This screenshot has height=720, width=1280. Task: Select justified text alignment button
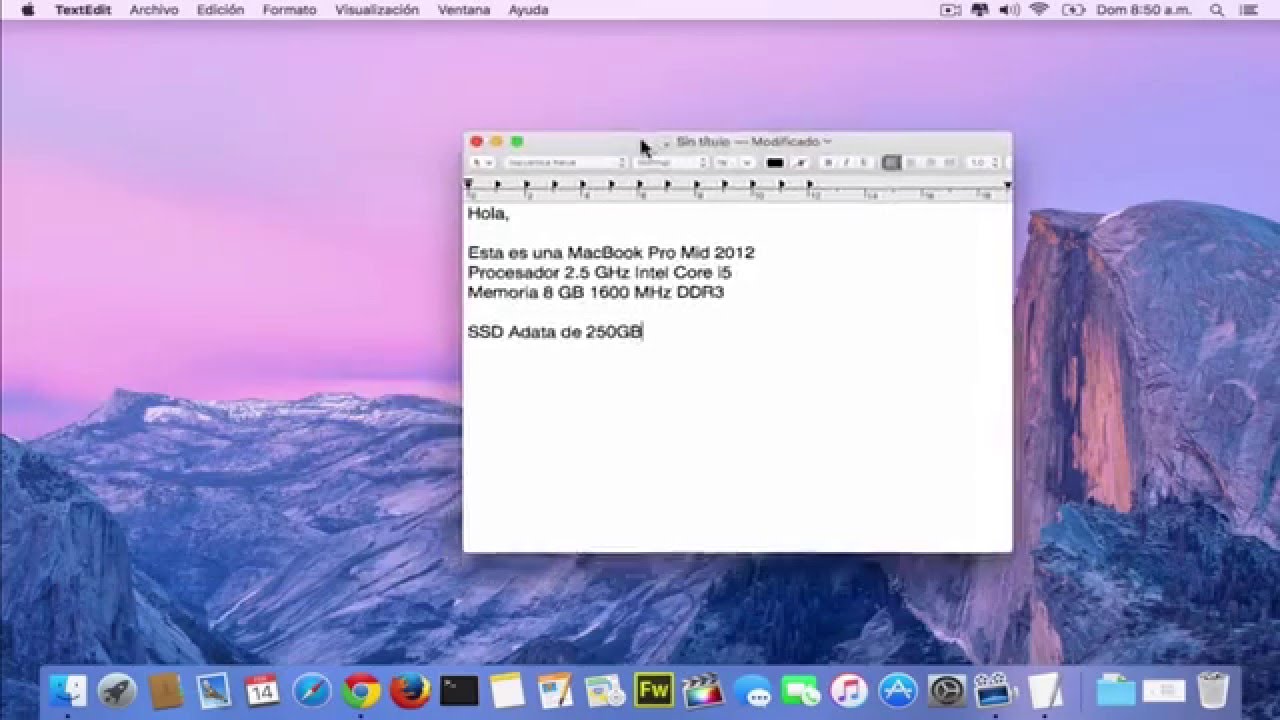coord(949,162)
